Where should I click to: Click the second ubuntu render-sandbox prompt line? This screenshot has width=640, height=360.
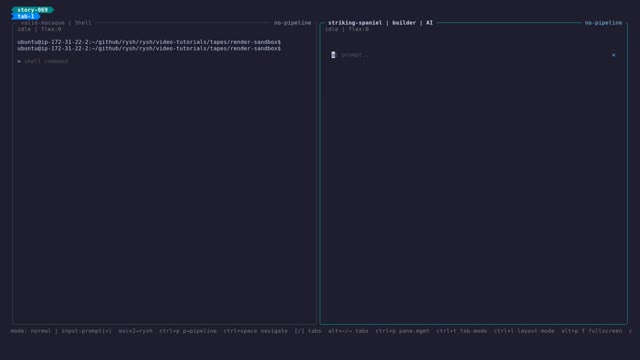pos(149,49)
